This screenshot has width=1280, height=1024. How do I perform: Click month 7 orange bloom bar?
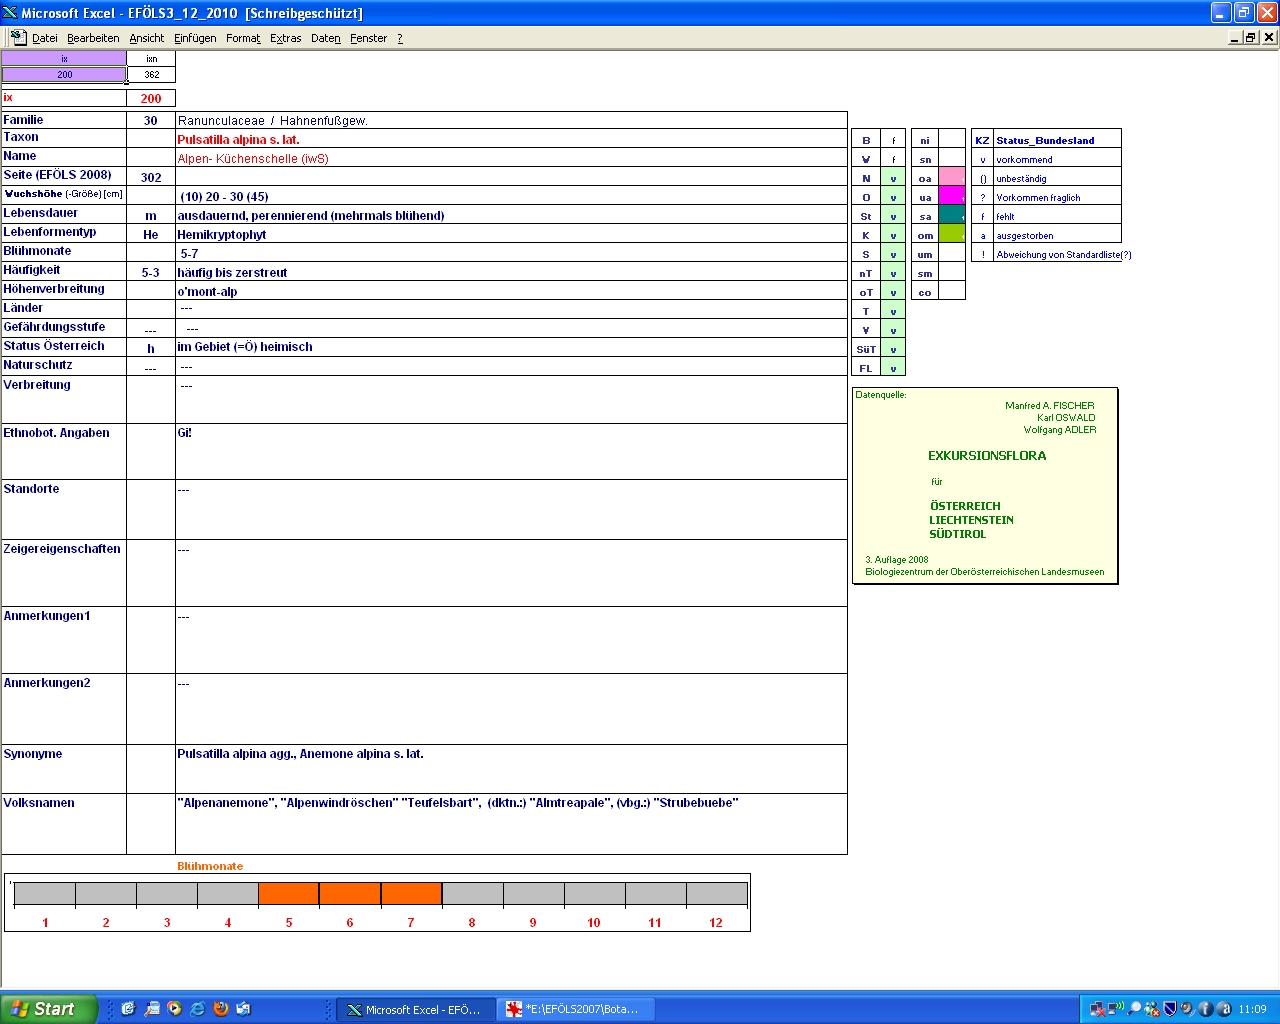point(411,893)
